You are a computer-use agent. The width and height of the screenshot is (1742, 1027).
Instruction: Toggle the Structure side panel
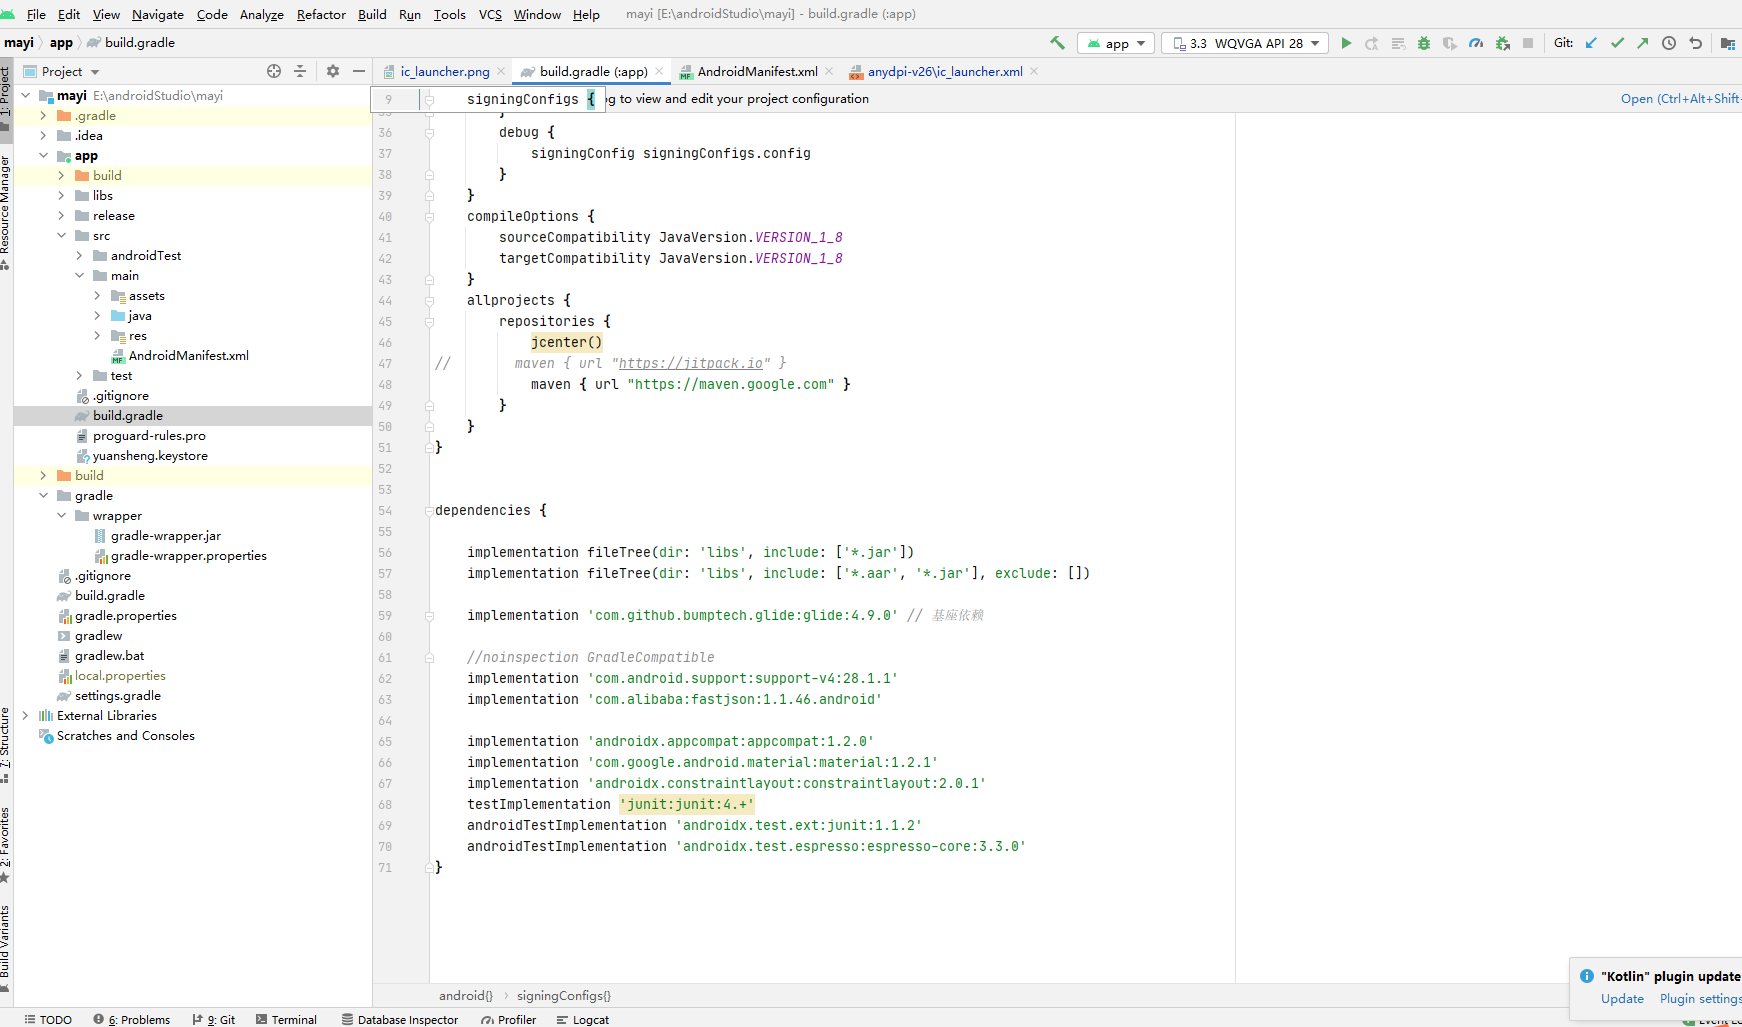[x=5, y=744]
